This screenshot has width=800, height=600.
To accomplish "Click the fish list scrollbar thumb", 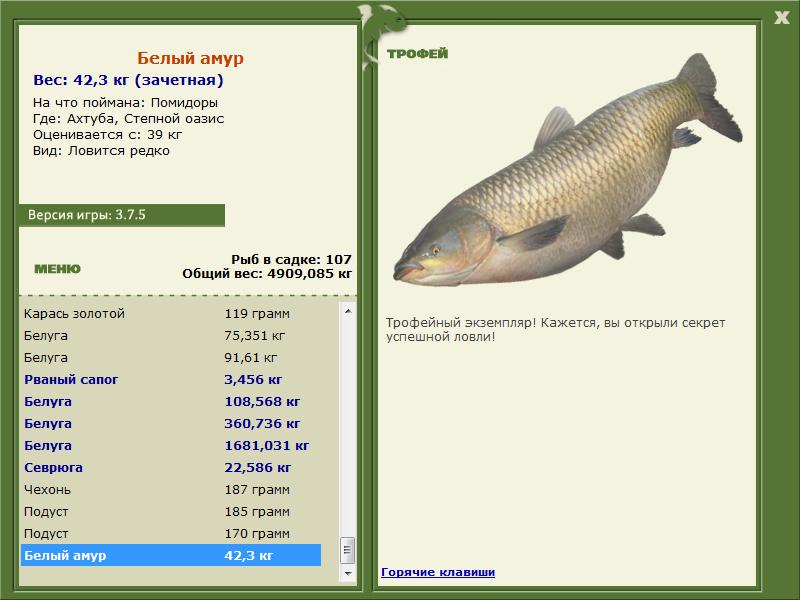I will click(348, 550).
